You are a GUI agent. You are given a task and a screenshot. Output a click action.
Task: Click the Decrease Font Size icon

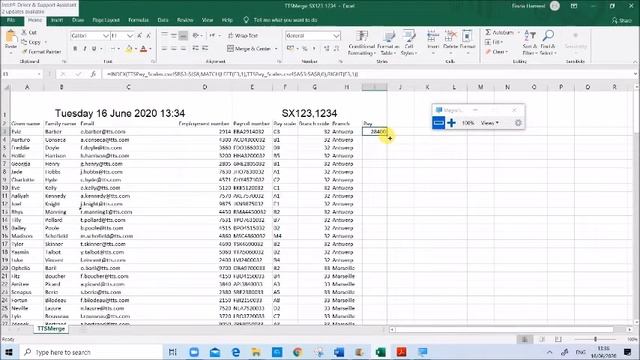148,36
